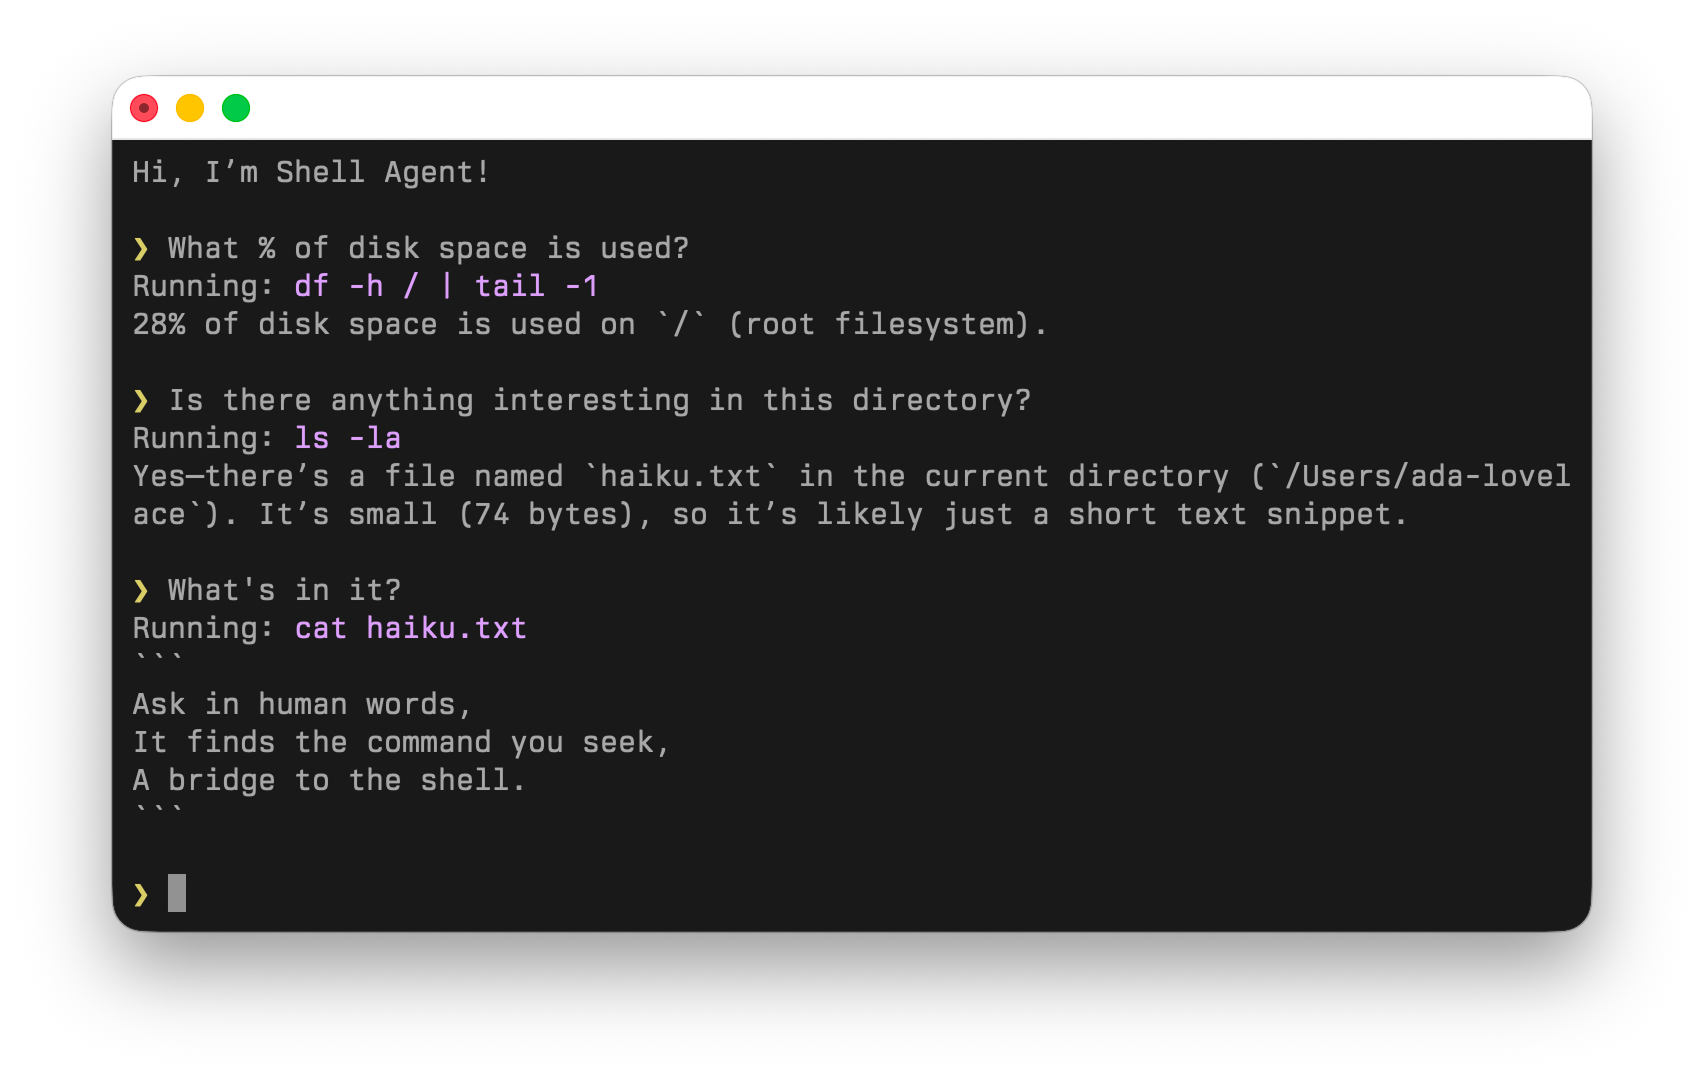Click the highlighted "ls -la" command text
Screen dimensions: 1704x1080
[x=347, y=438]
